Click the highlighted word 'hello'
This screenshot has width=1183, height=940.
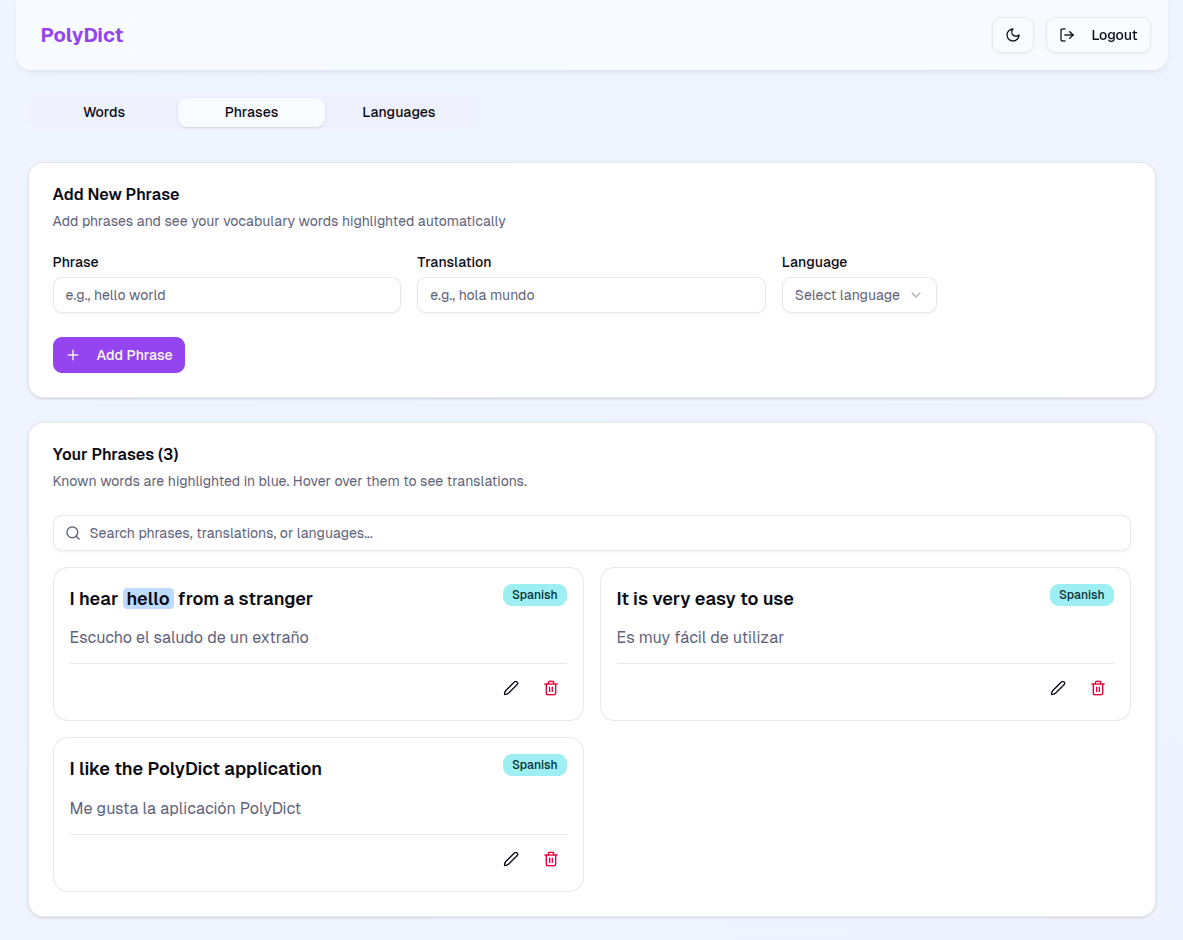[x=148, y=599]
